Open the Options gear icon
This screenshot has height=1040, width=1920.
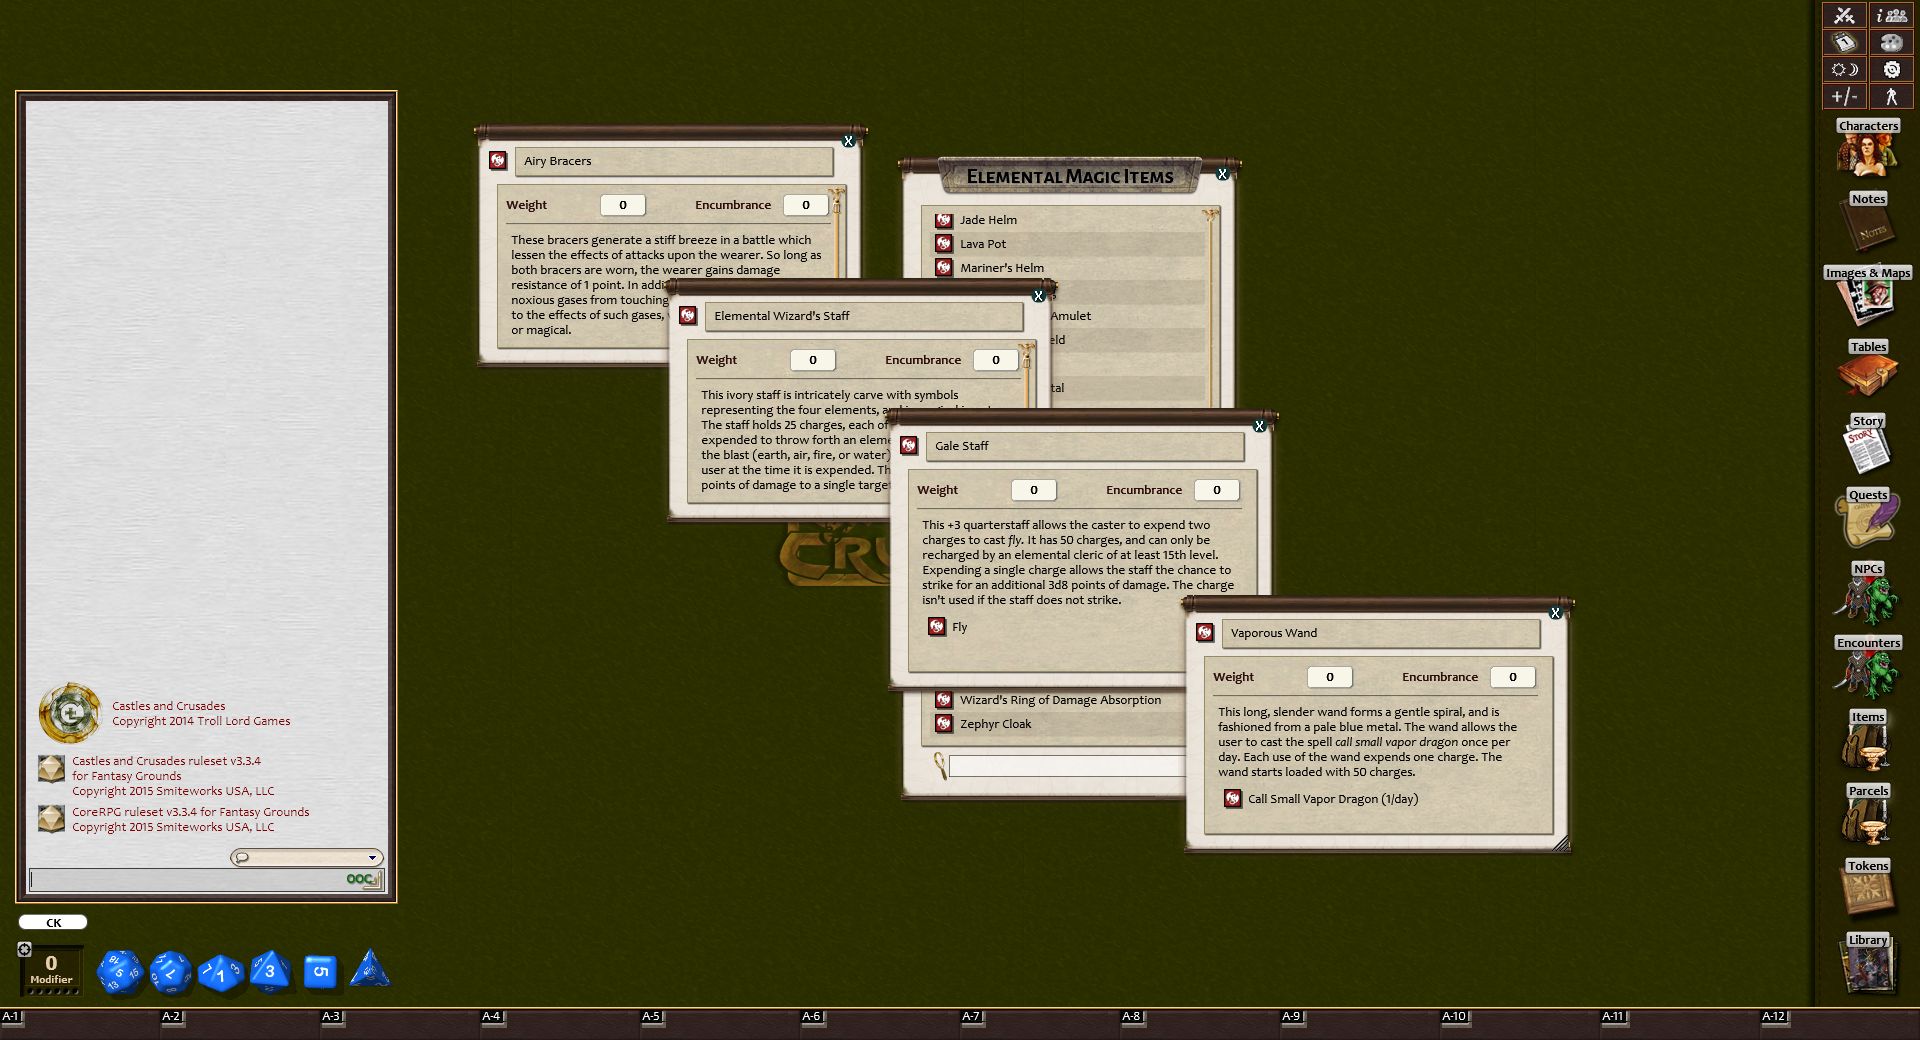[x=1891, y=69]
